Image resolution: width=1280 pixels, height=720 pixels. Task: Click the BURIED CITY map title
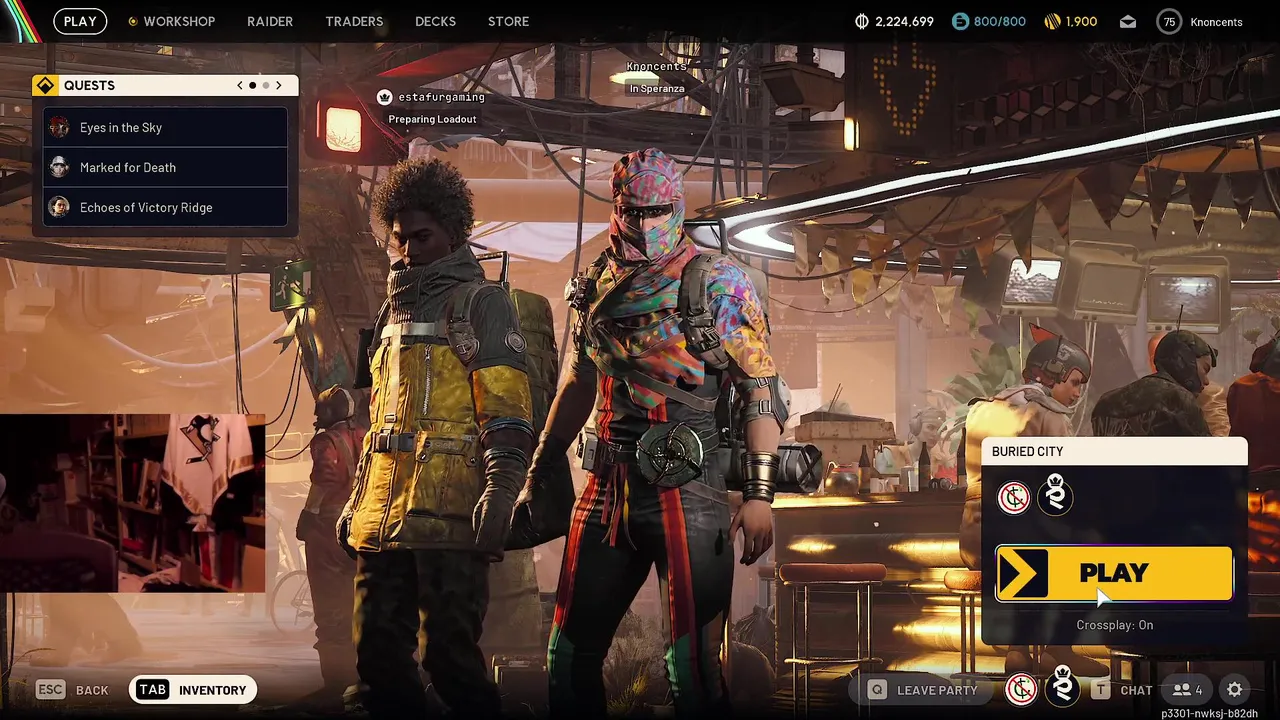coord(1027,451)
